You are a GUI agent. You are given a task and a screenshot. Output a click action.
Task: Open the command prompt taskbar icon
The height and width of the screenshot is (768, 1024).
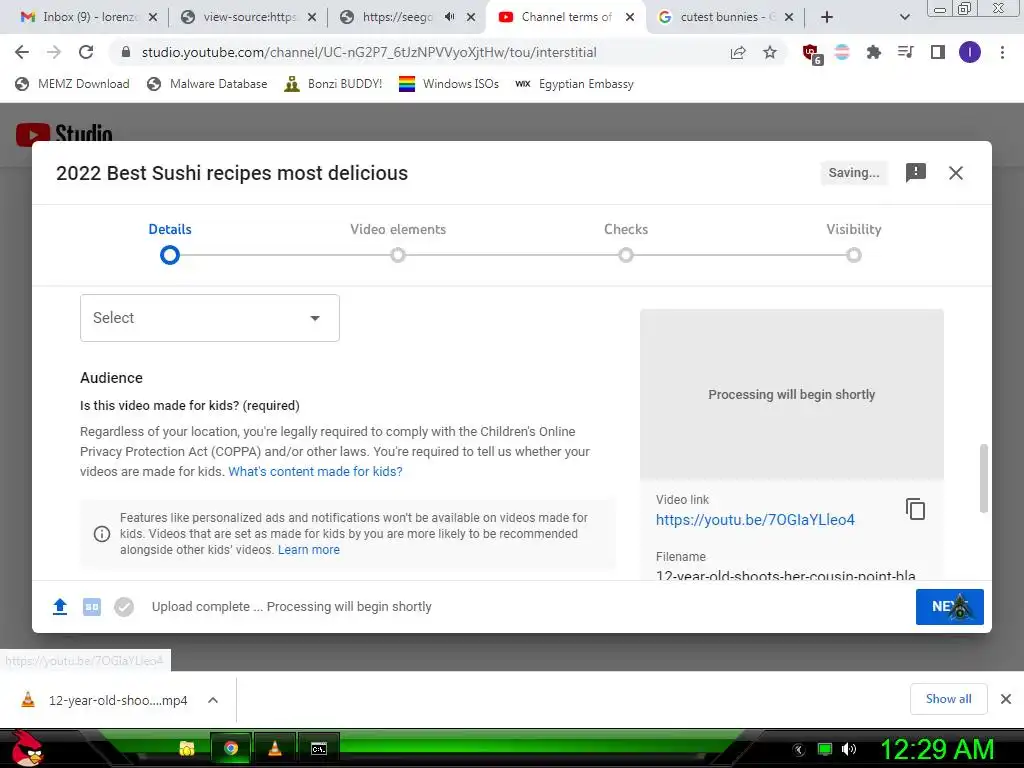tap(319, 748)
